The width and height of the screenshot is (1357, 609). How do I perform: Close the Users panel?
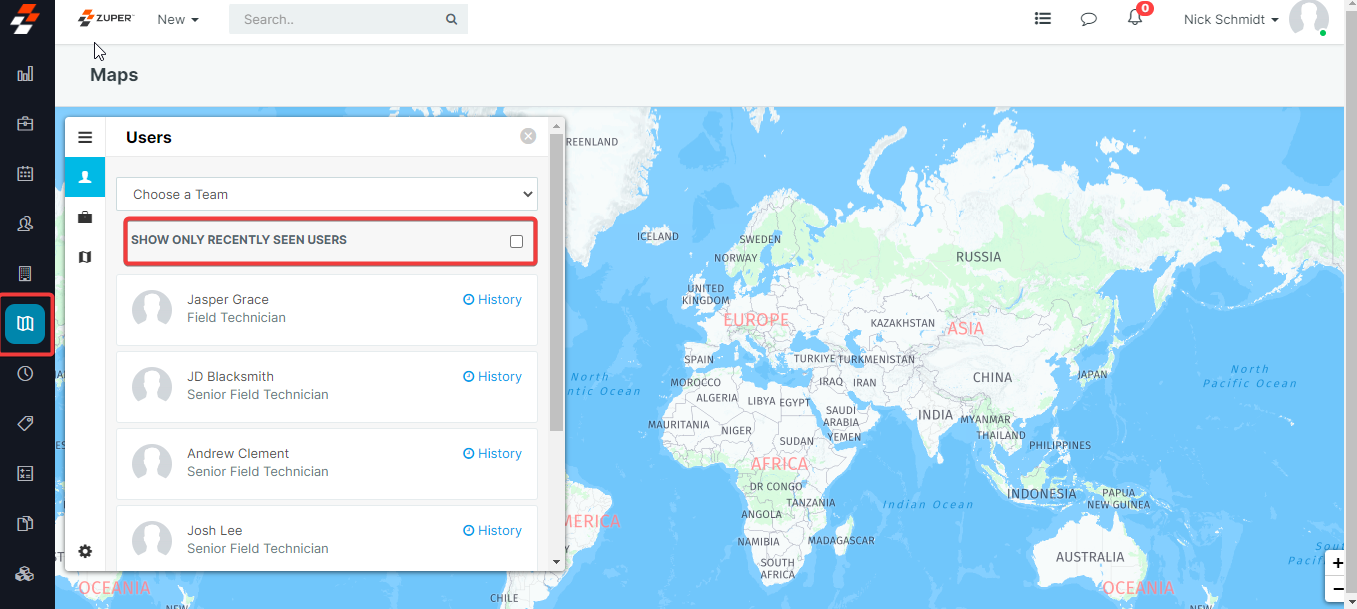coord(528,136)
